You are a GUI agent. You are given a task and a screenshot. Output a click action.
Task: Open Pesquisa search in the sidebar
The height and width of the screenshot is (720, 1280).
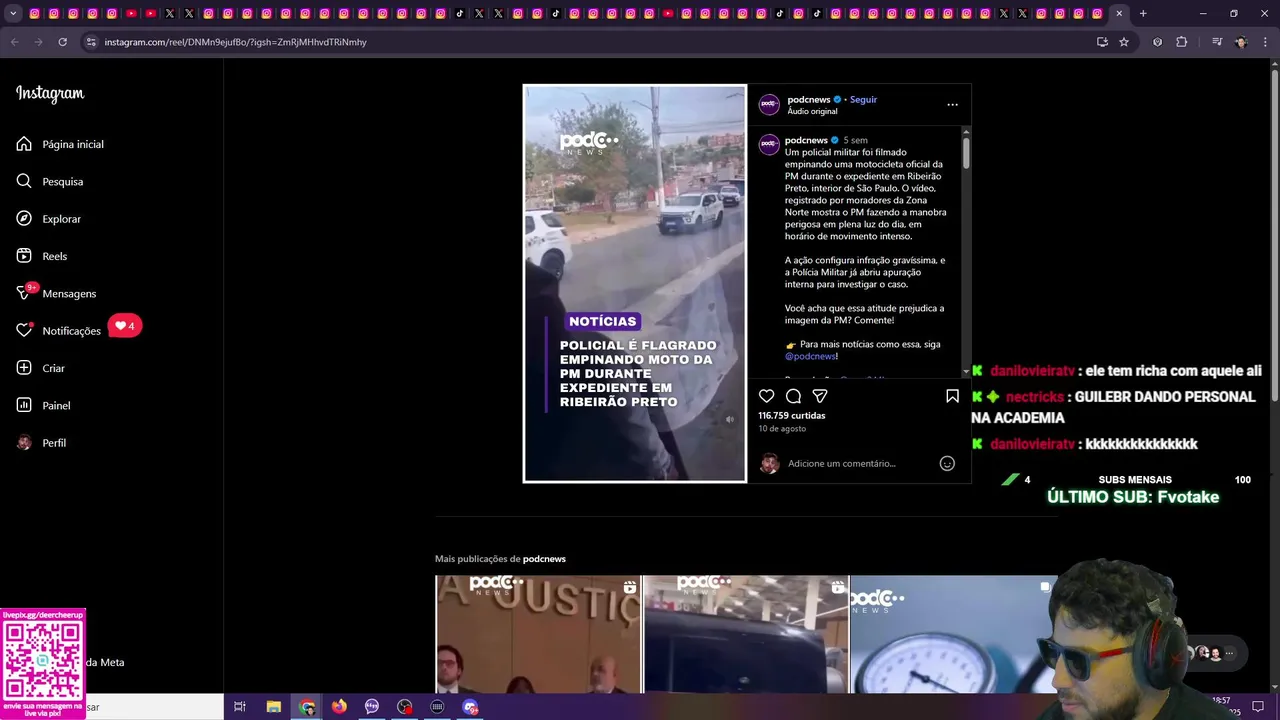(50, 181)
